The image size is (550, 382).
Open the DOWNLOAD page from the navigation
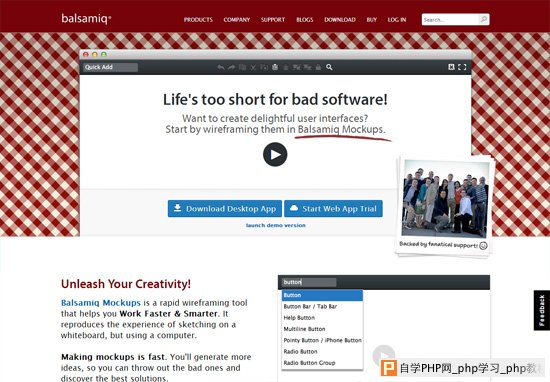click(340, 20)
